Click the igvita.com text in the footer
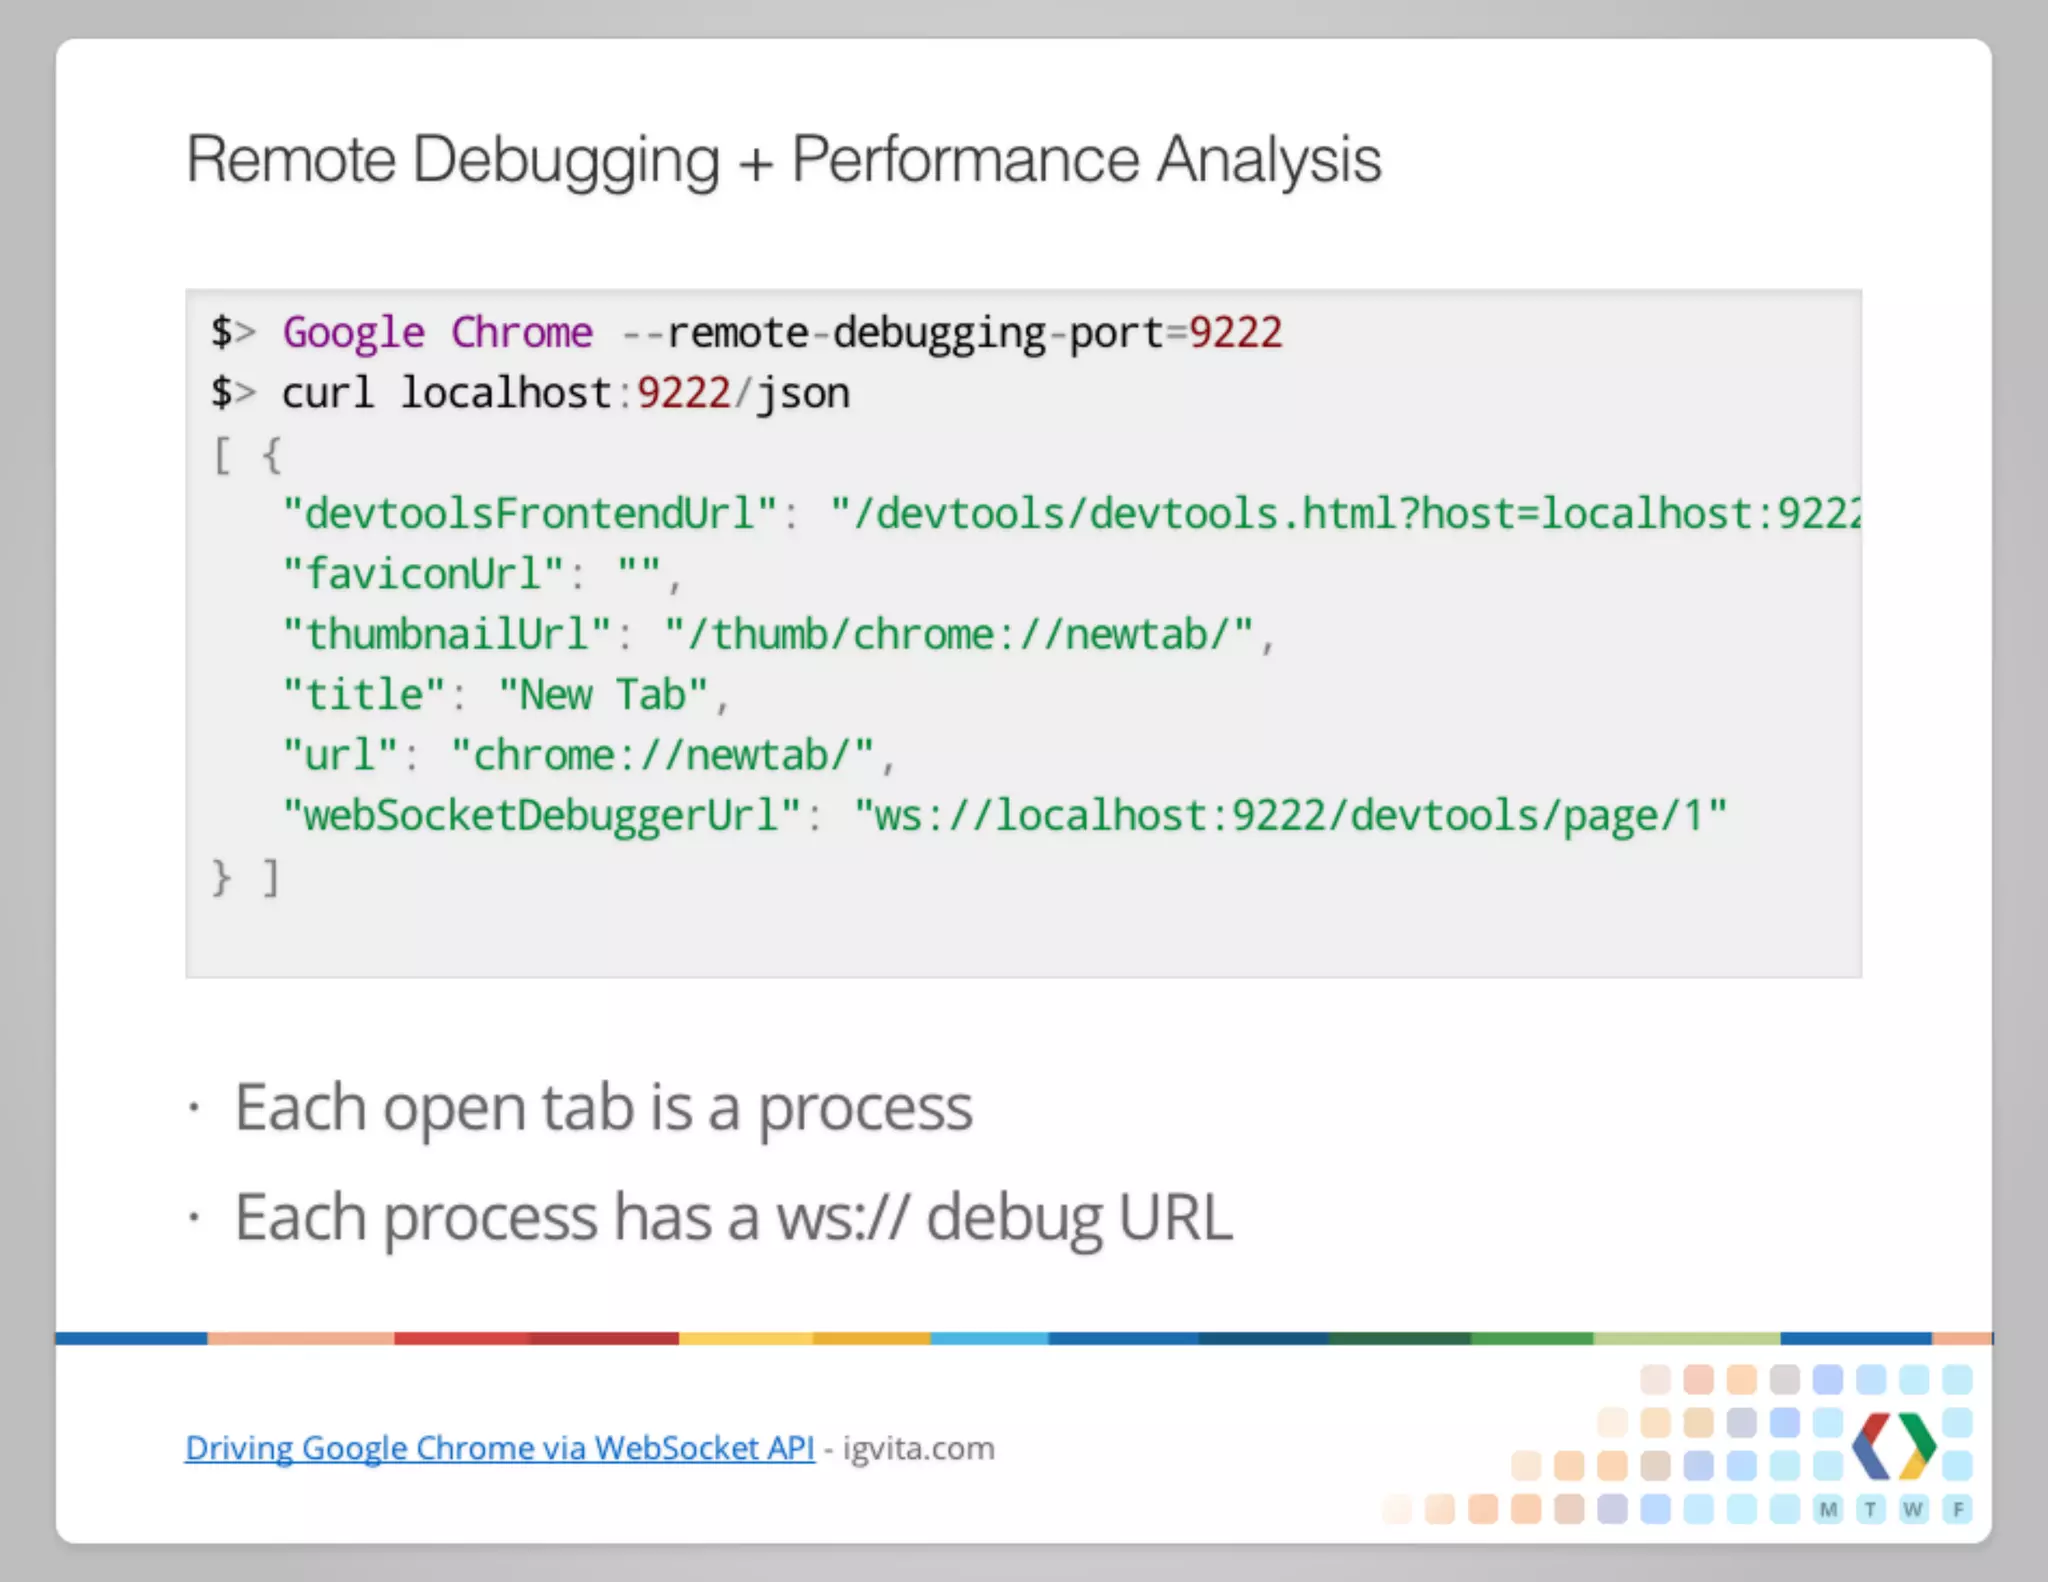The height and width of the screenshot is (1582, 2048). (918, 1448)
